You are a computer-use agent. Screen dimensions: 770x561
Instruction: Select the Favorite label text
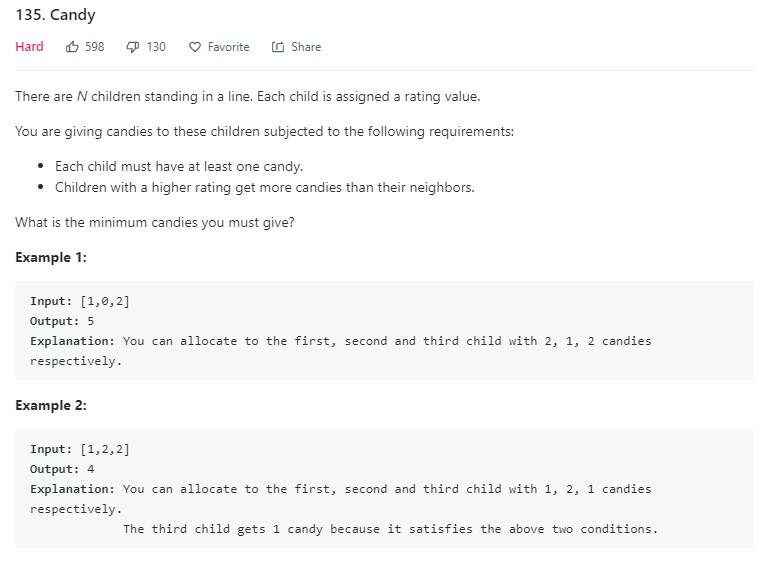228,47
